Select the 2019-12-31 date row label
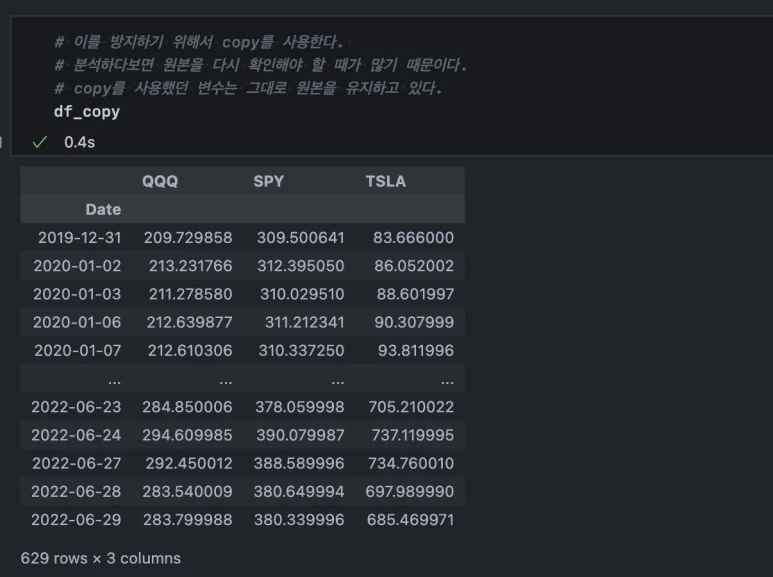773x577 pixels. click(79, 238)
